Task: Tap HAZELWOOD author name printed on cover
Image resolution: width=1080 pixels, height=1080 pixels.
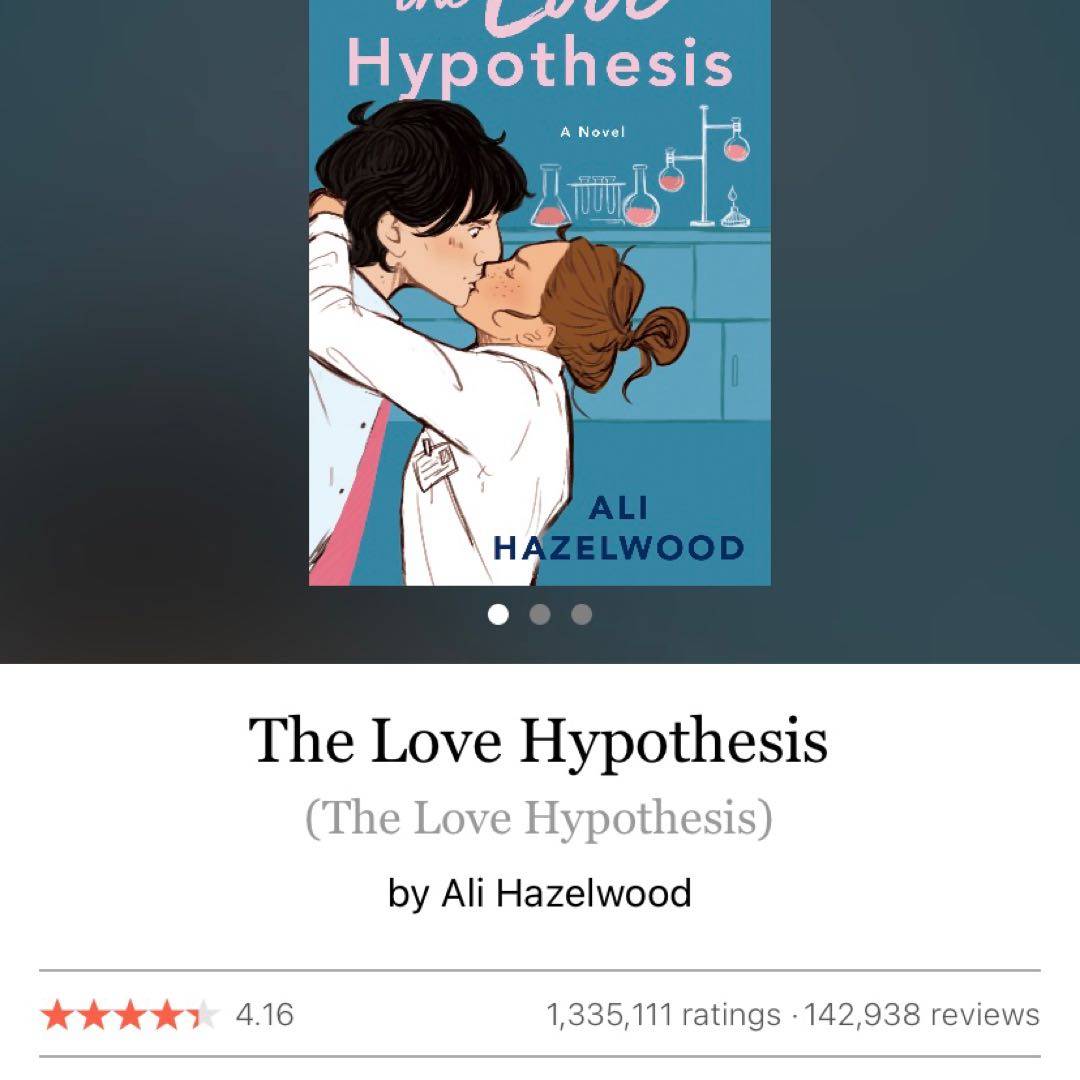Action: (619, 548)
